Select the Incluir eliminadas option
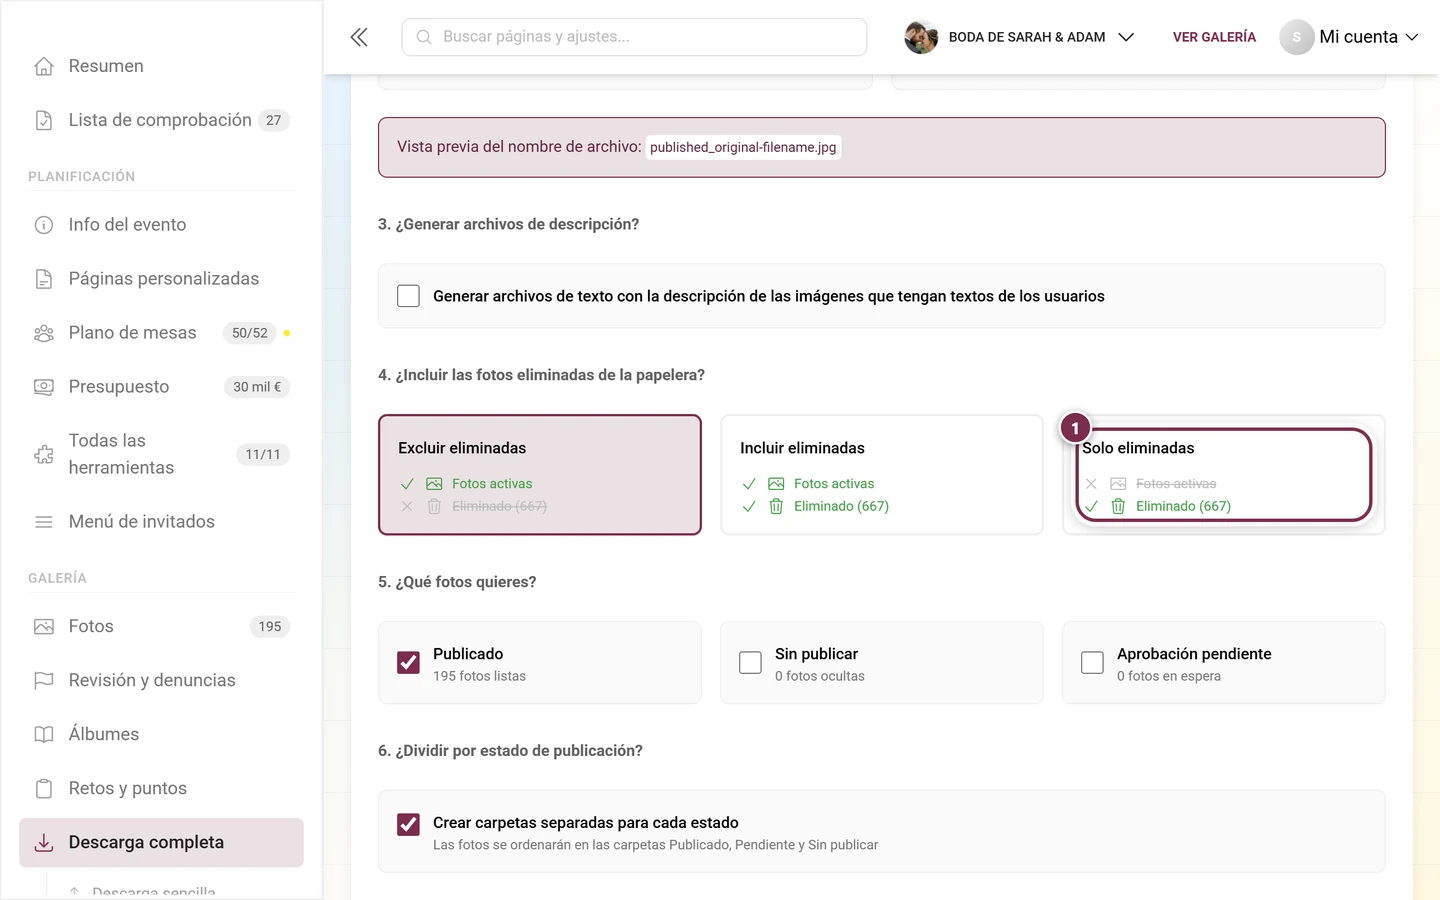The height and width of the screenshot is (900, 1440). (882, 475)
